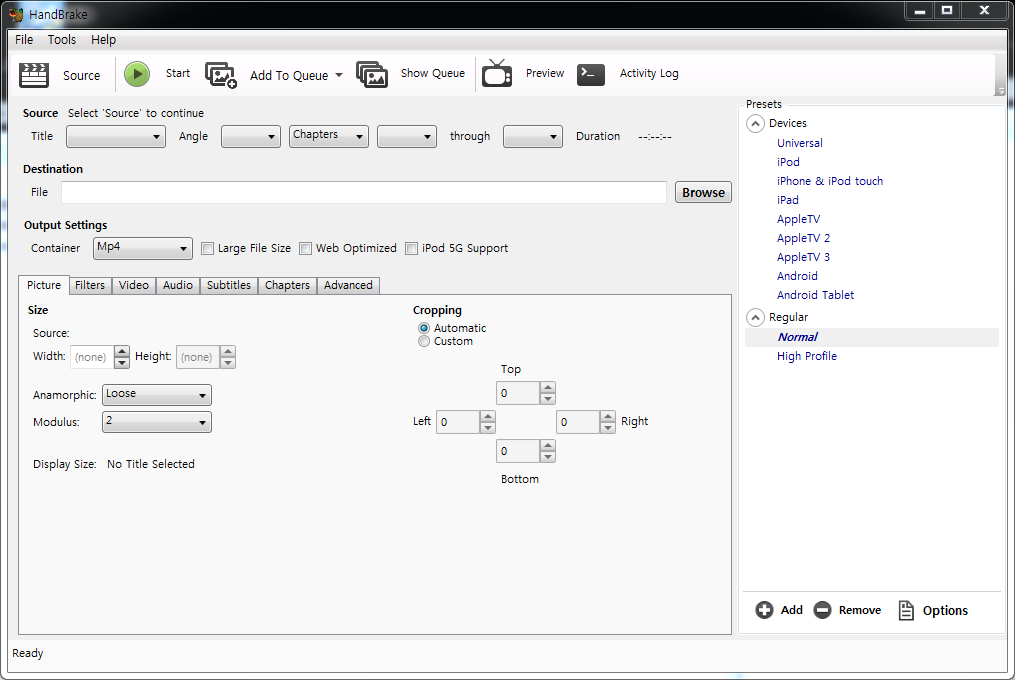Viewport: 1015px width, 680px height.
Task: Open the File menu
Action: coord(24,40)
